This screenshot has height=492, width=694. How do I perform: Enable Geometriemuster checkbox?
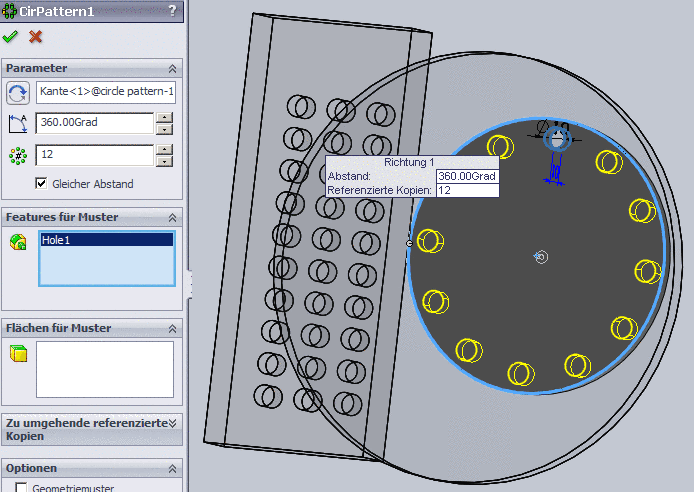pyautogui.click(x=21, y=488)
